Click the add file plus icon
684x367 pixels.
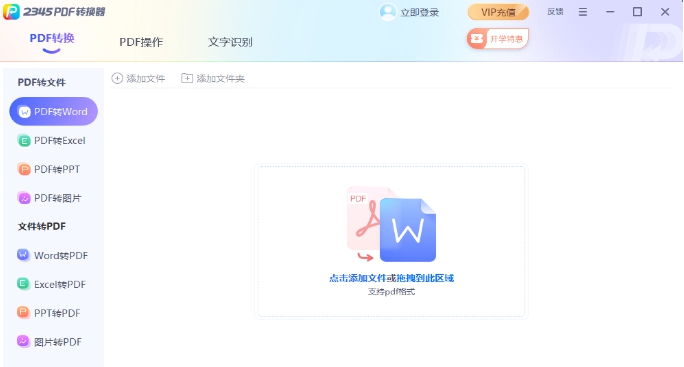coord(117,78)
